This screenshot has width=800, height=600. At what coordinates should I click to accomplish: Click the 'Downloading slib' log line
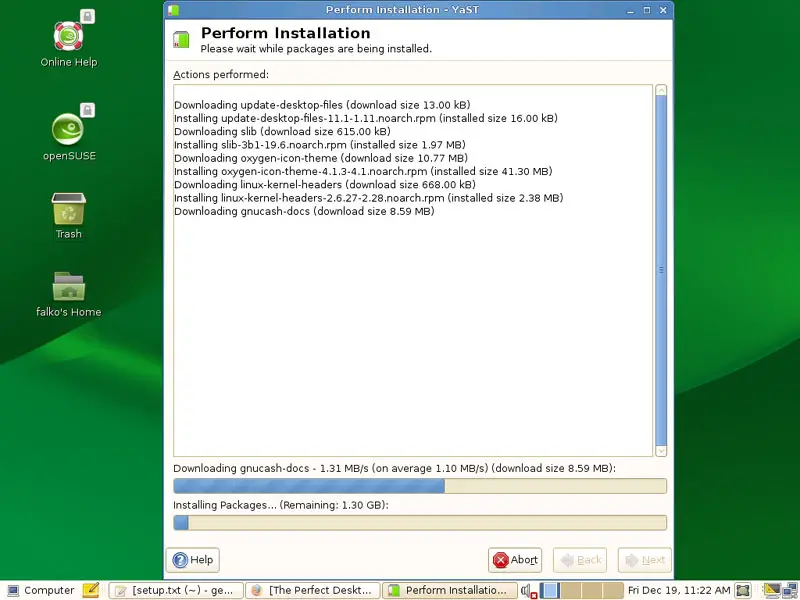282,132
